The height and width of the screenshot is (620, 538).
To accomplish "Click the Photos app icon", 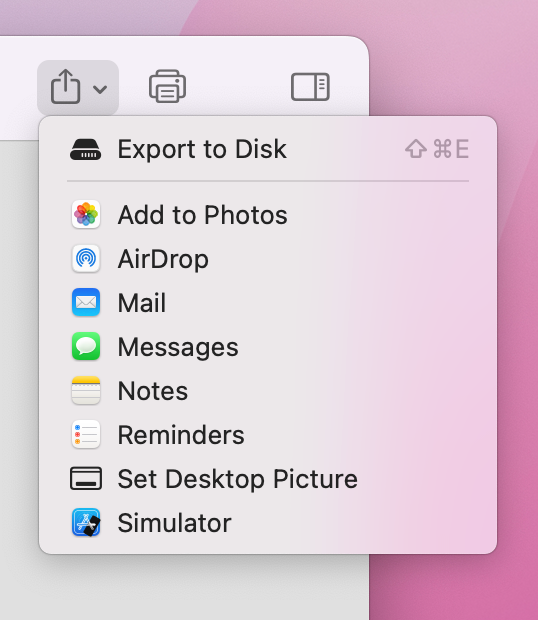I will (86, 215).
